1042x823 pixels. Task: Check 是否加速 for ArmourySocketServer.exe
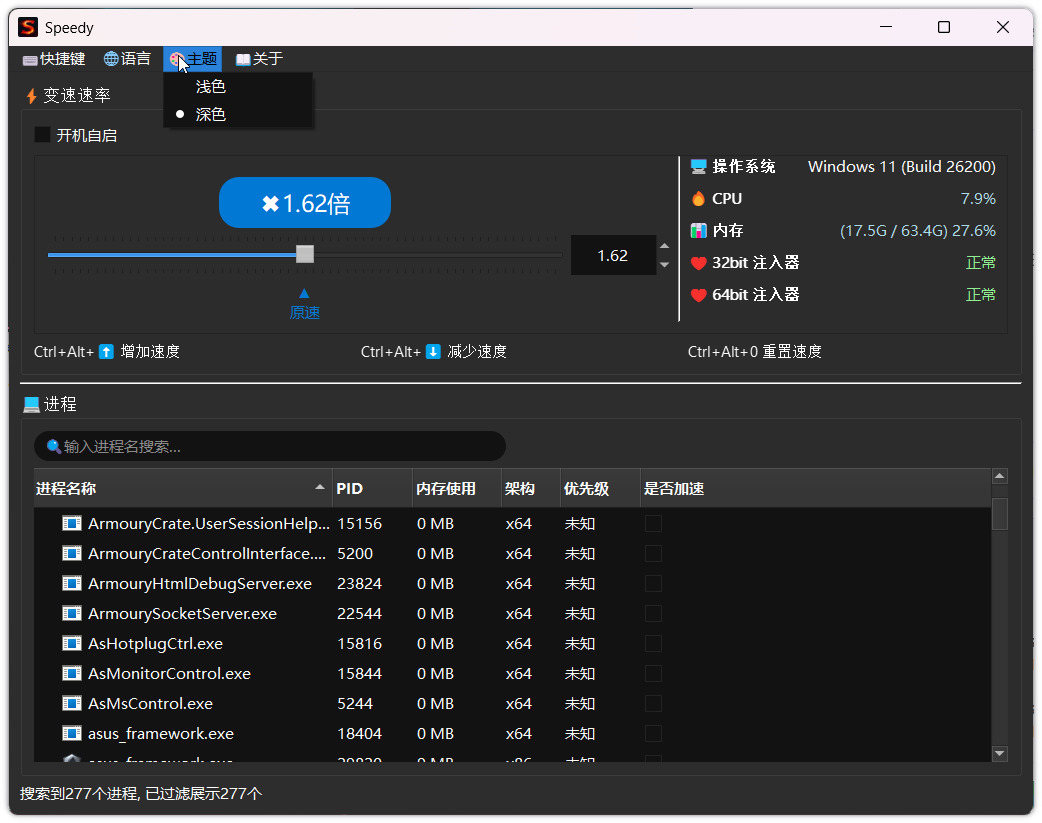[x=653, y=613]
